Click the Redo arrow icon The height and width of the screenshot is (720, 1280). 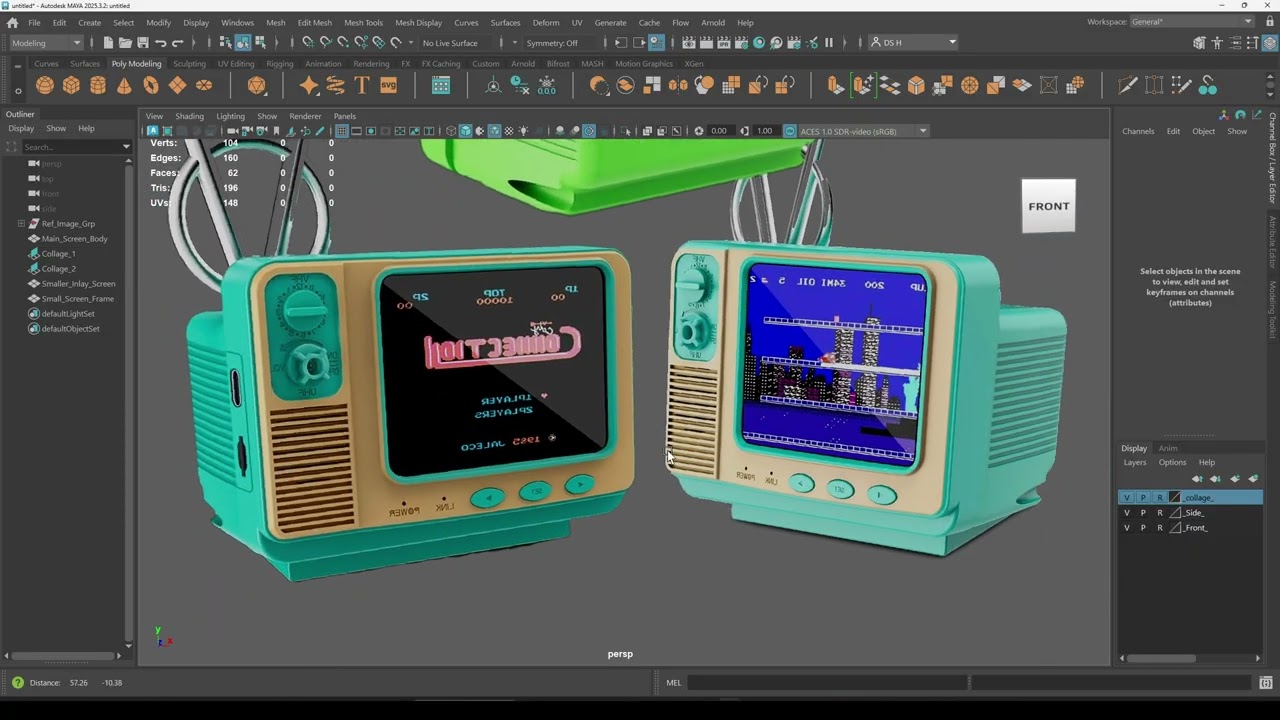coord(178,42)
